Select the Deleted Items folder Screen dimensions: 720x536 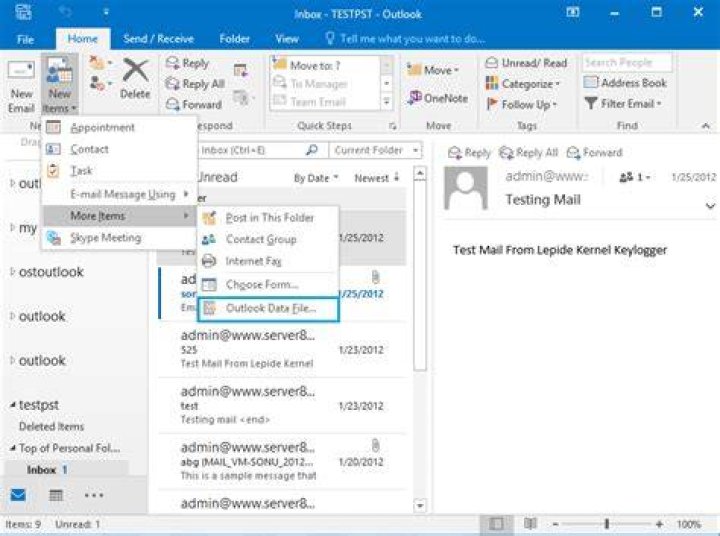tap(51, 427)
